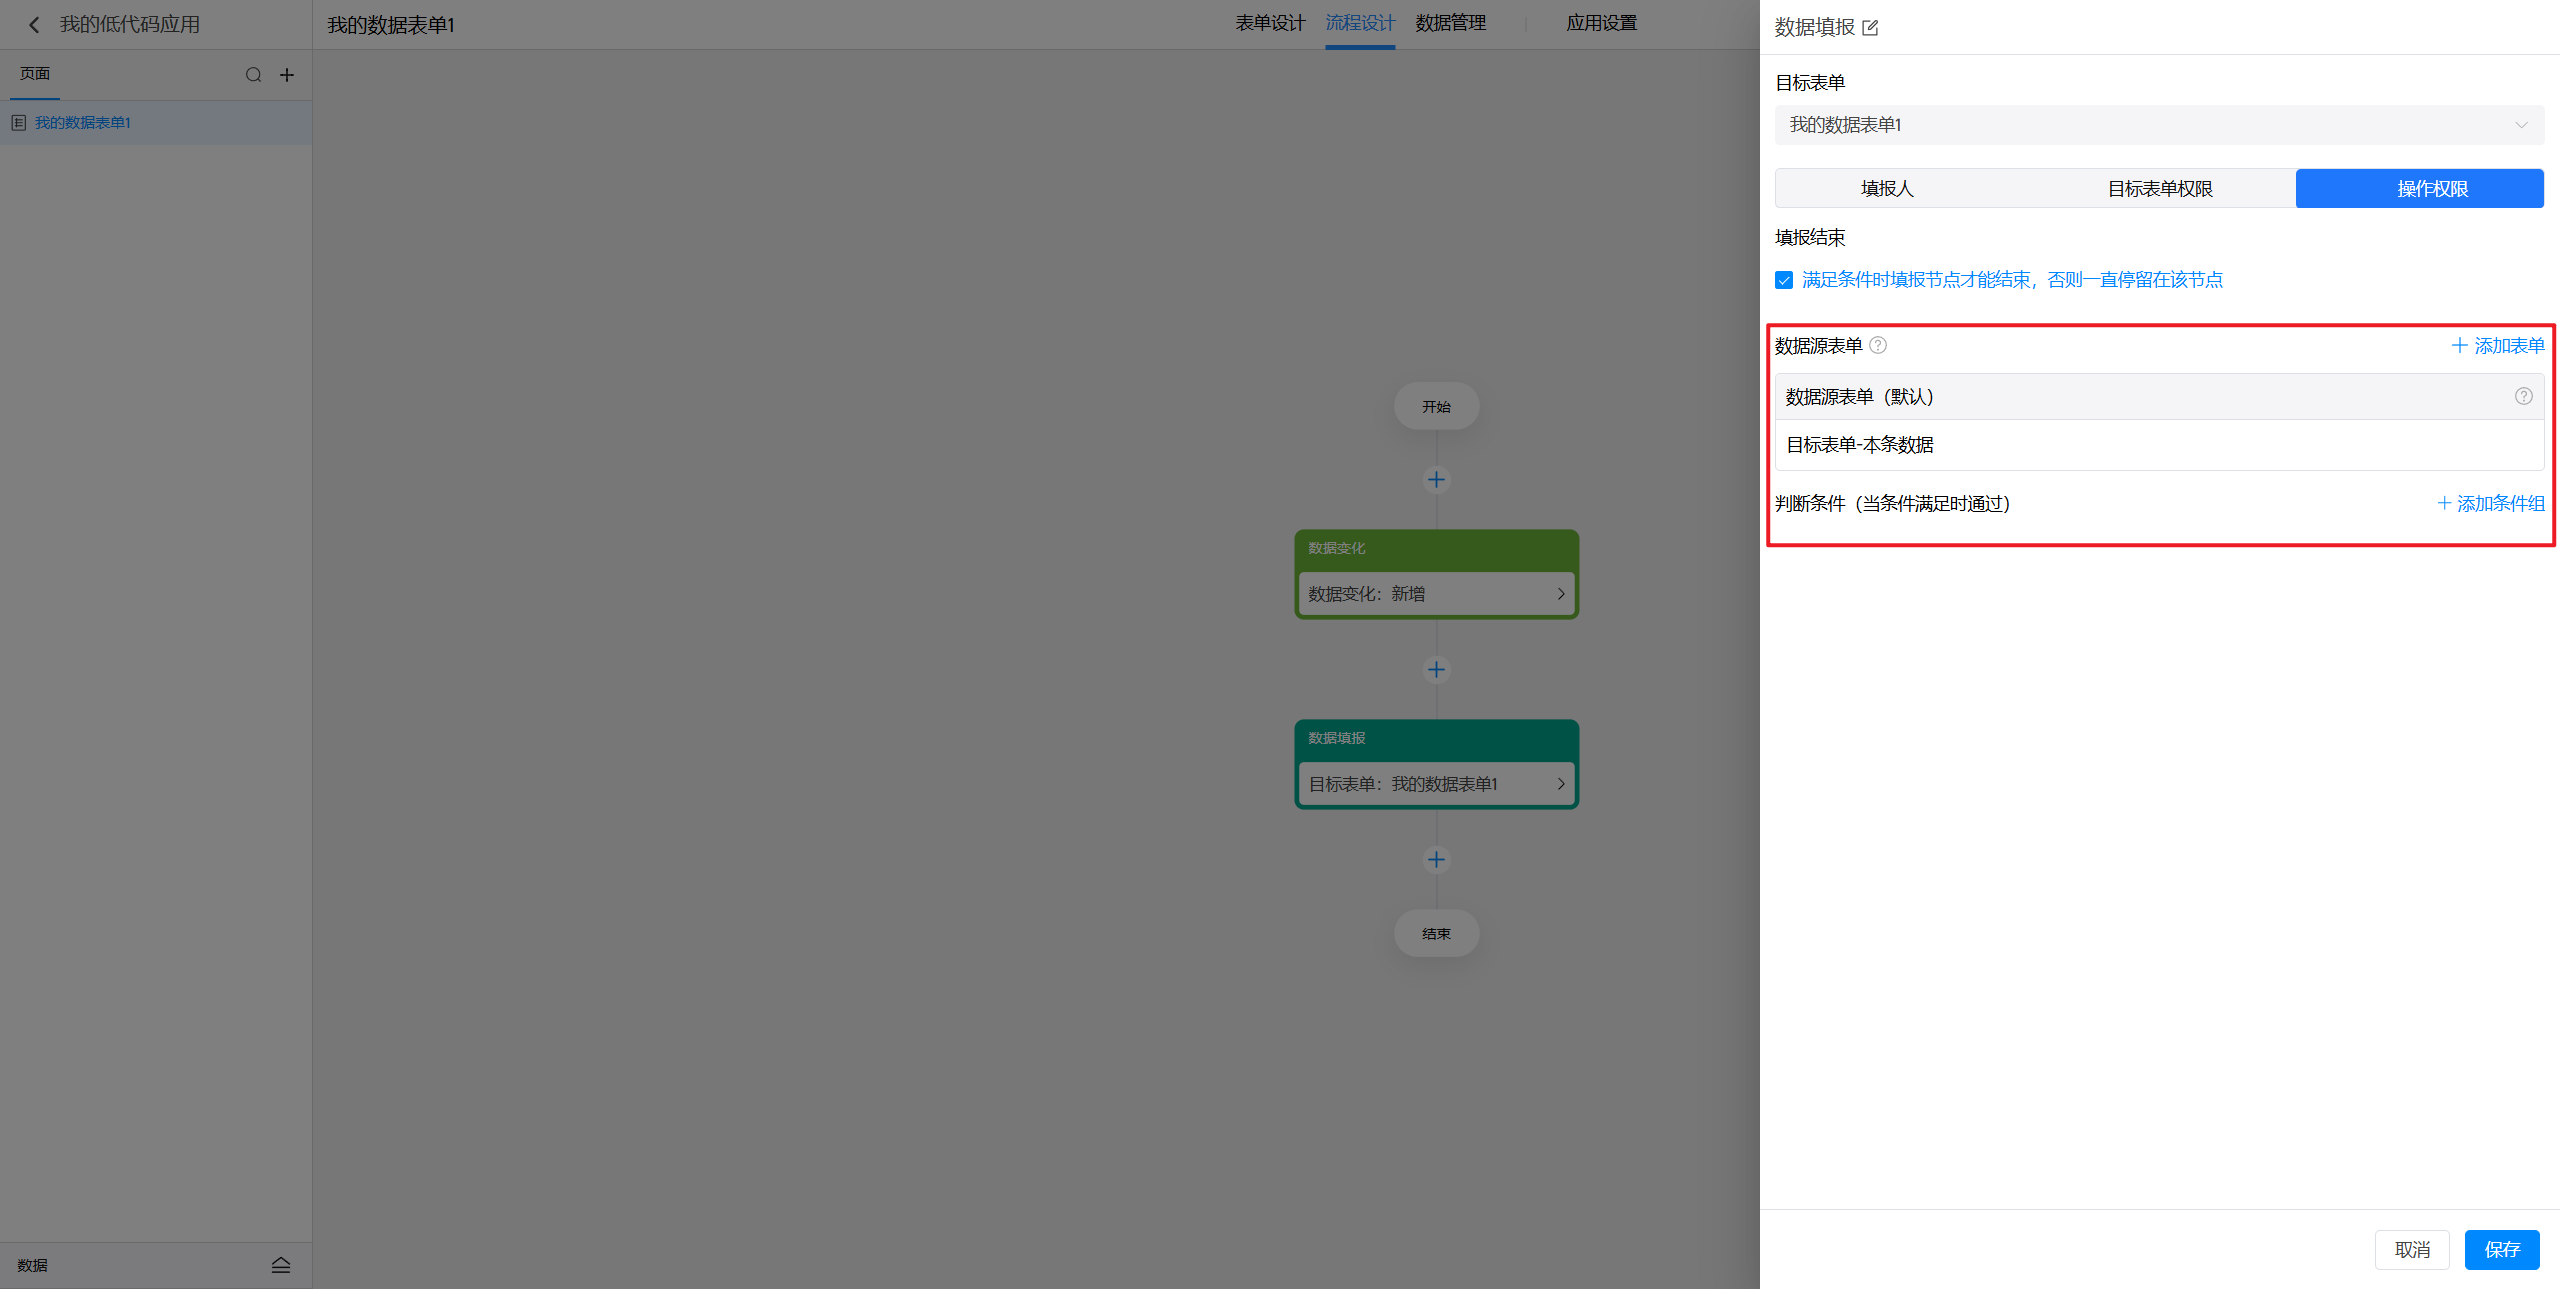Uncheck 满足条件时填报节点才能结束 checkbox
2560x1289 pixels.
click(1784, 280)
